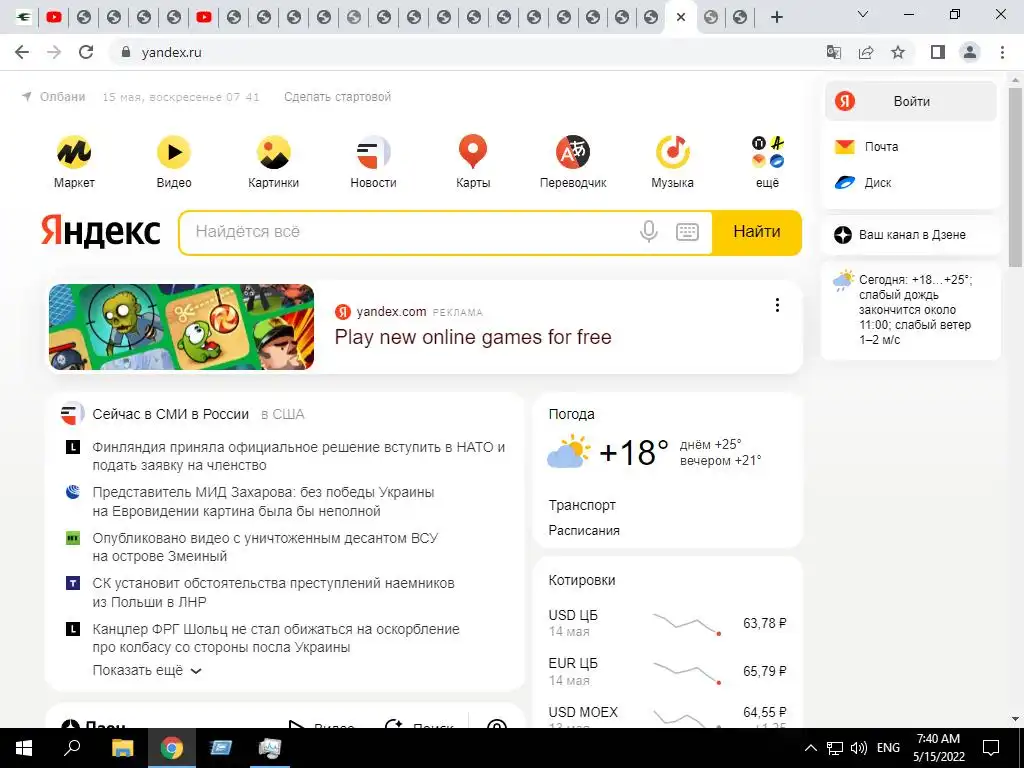The height and width of the screenshot is (768, 1024).
Task: Click the Яндекс logo
Action: [x=101, y=231]
